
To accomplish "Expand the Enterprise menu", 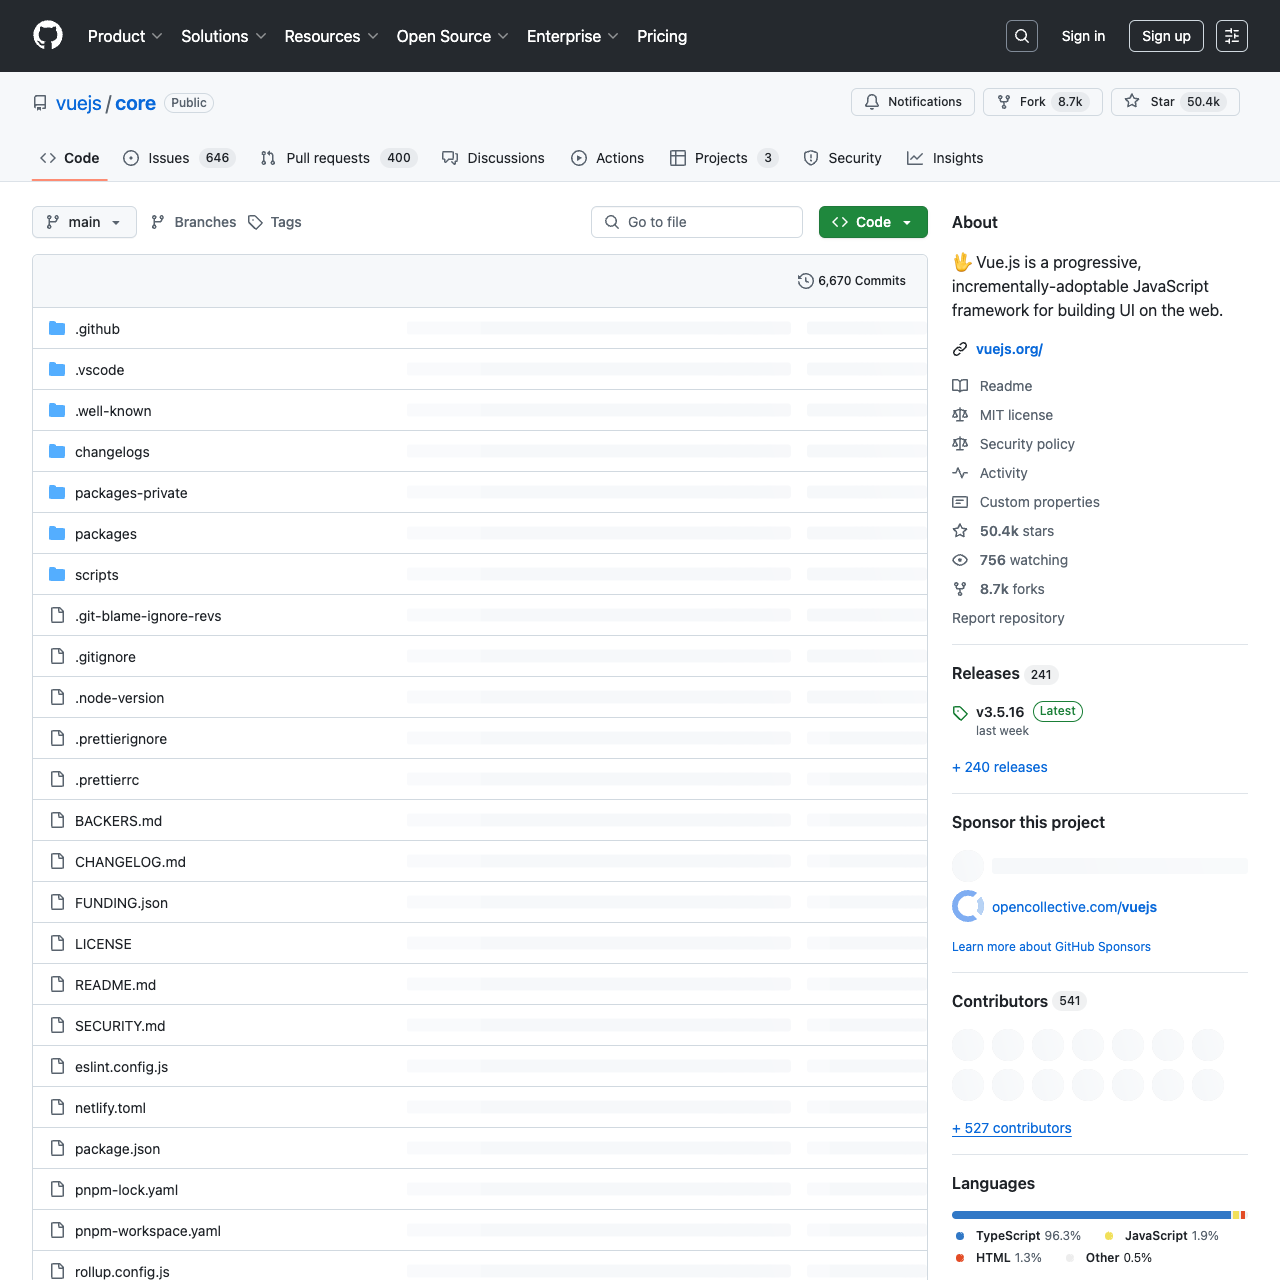I will pos(573,36).
